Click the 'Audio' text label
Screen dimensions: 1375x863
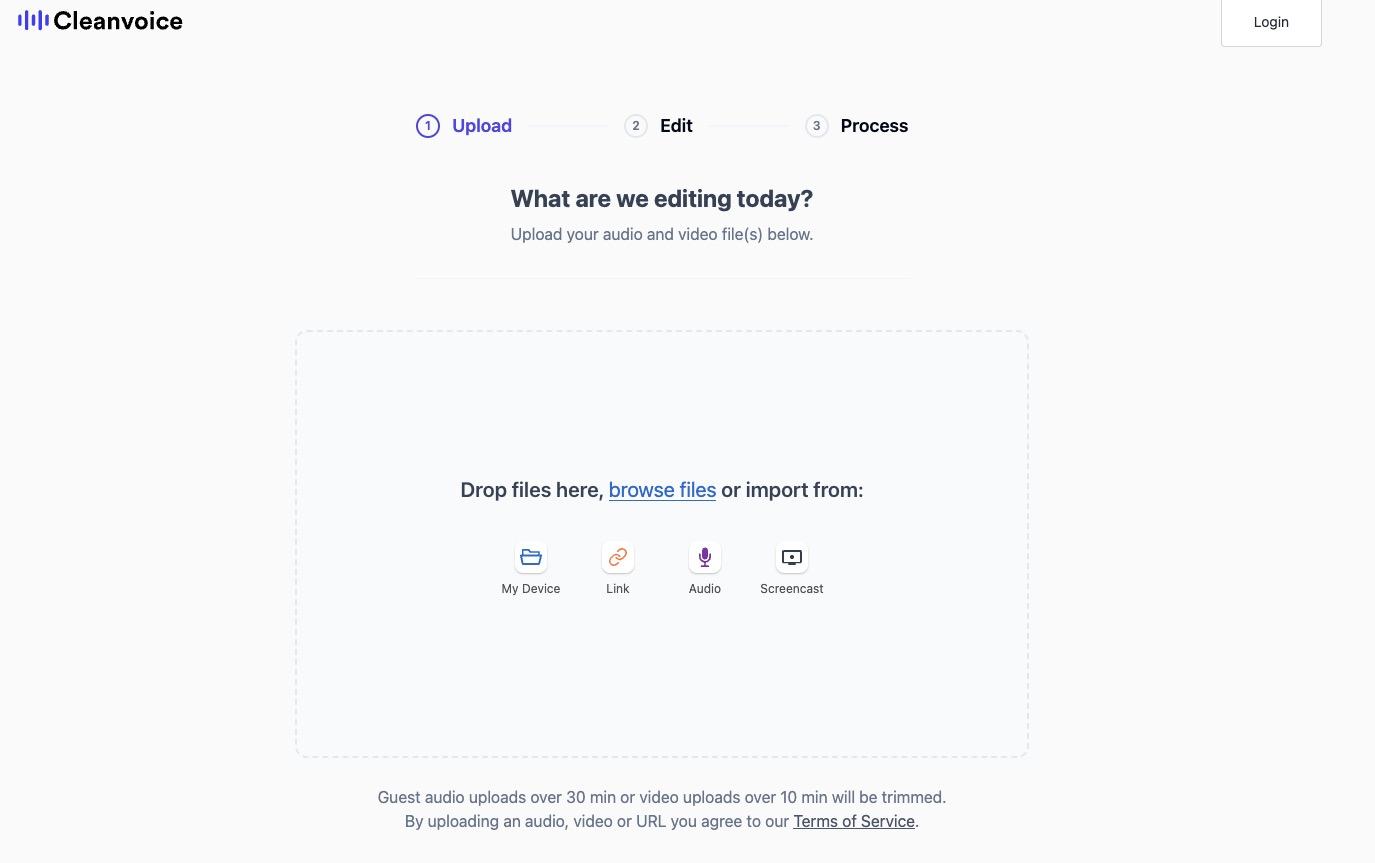(x=705, y=589)
